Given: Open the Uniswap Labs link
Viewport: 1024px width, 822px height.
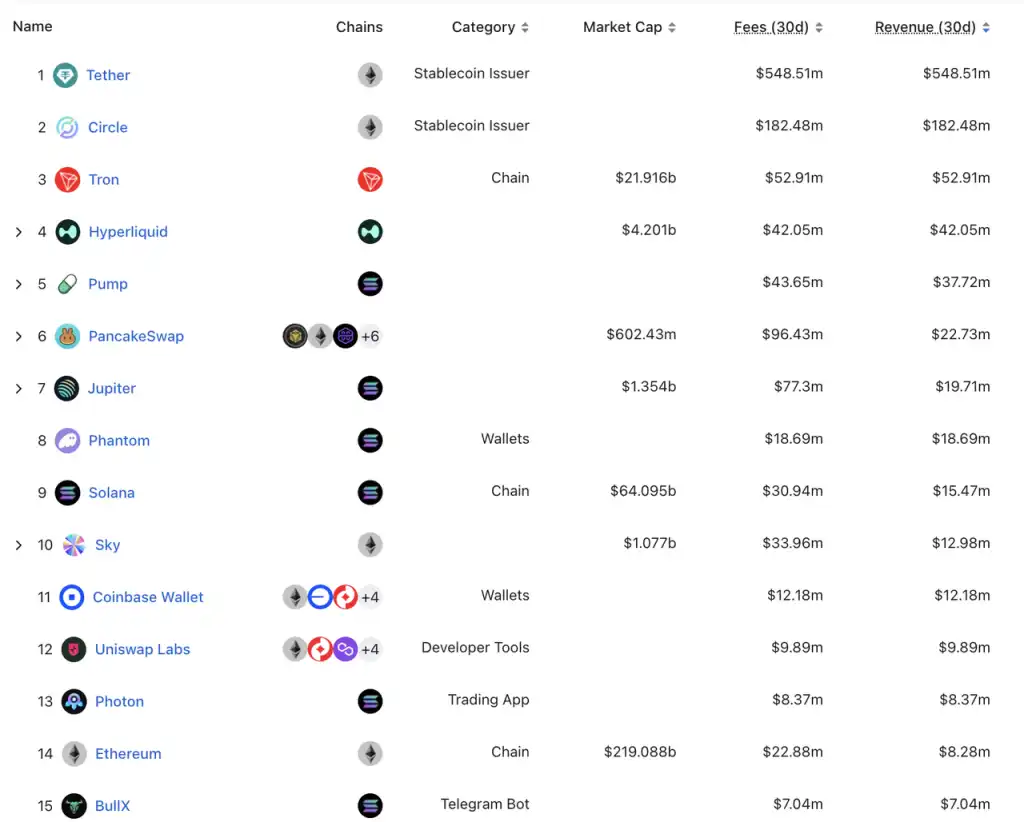Looking at the screenshot, I should point(142,650).
